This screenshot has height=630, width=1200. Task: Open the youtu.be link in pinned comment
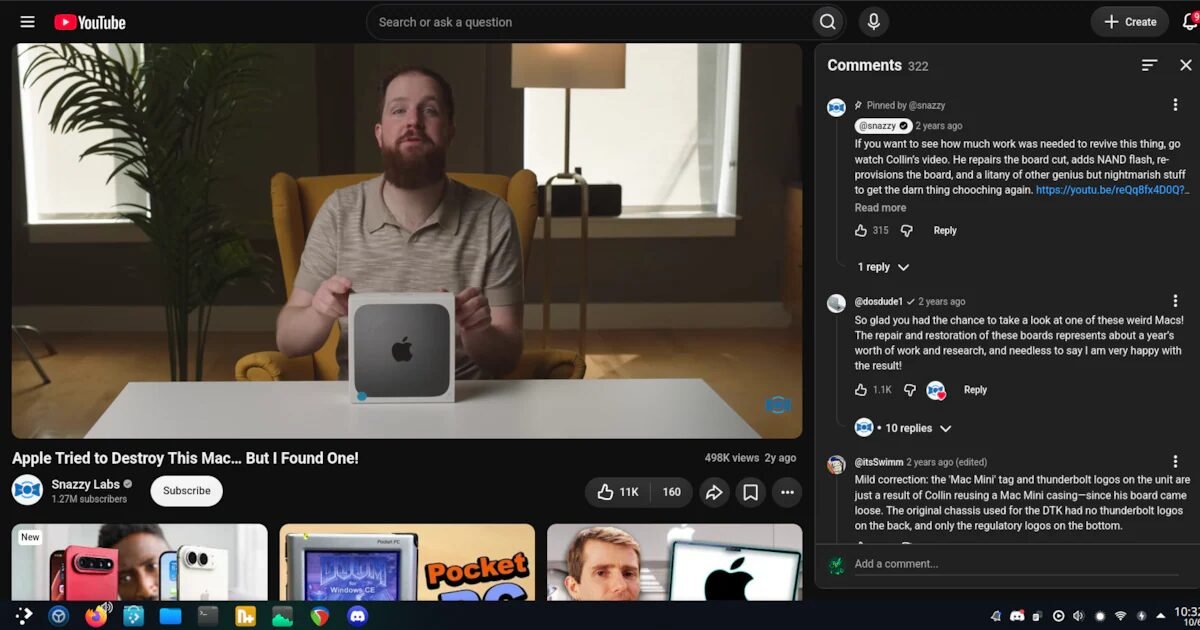click(x=1111, y=190)
